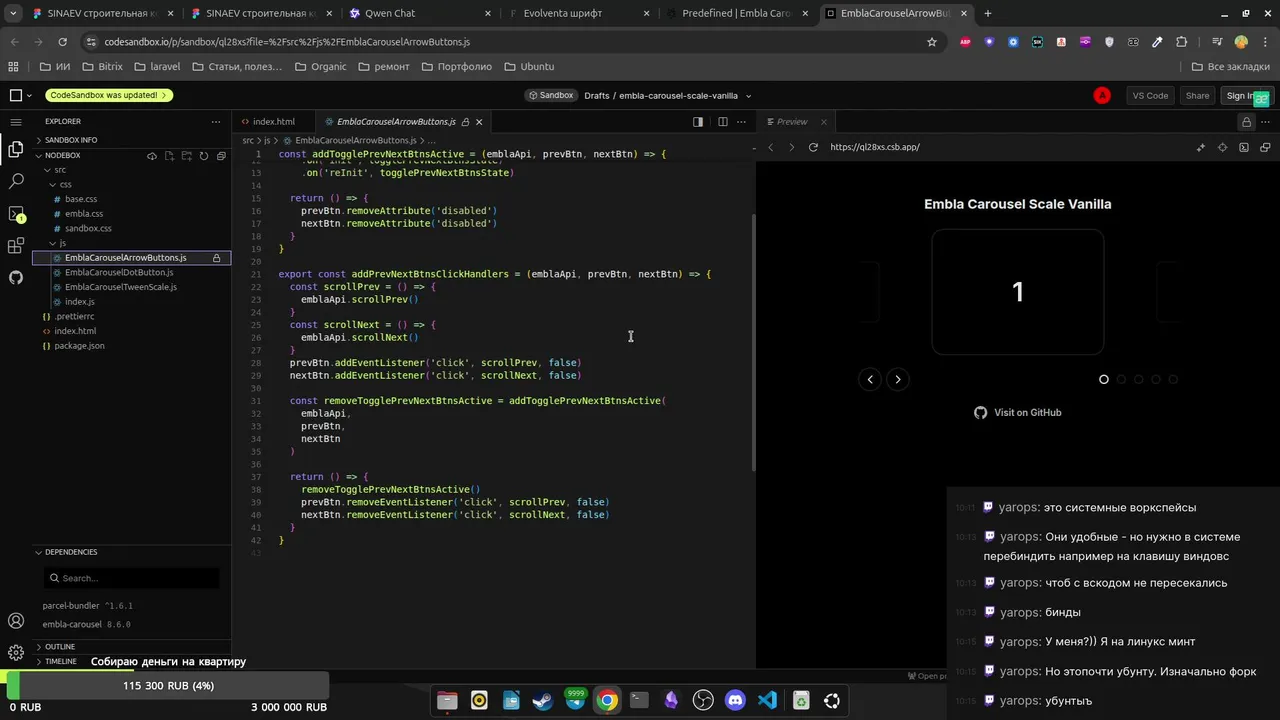The height and width of the screenshot is (720, 1280).
Task: Open package.json in the file tree
Action: pyautogui.click(x=79, y=346)
